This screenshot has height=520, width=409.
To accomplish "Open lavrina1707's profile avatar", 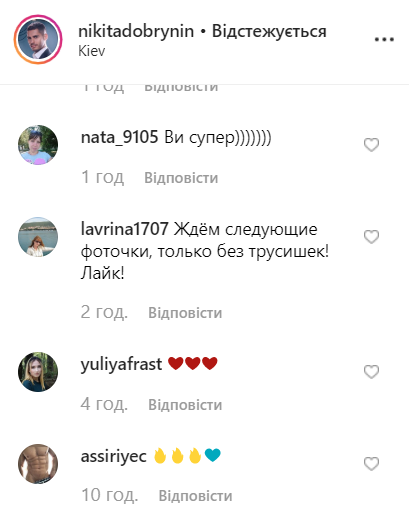I will point(38,237).
